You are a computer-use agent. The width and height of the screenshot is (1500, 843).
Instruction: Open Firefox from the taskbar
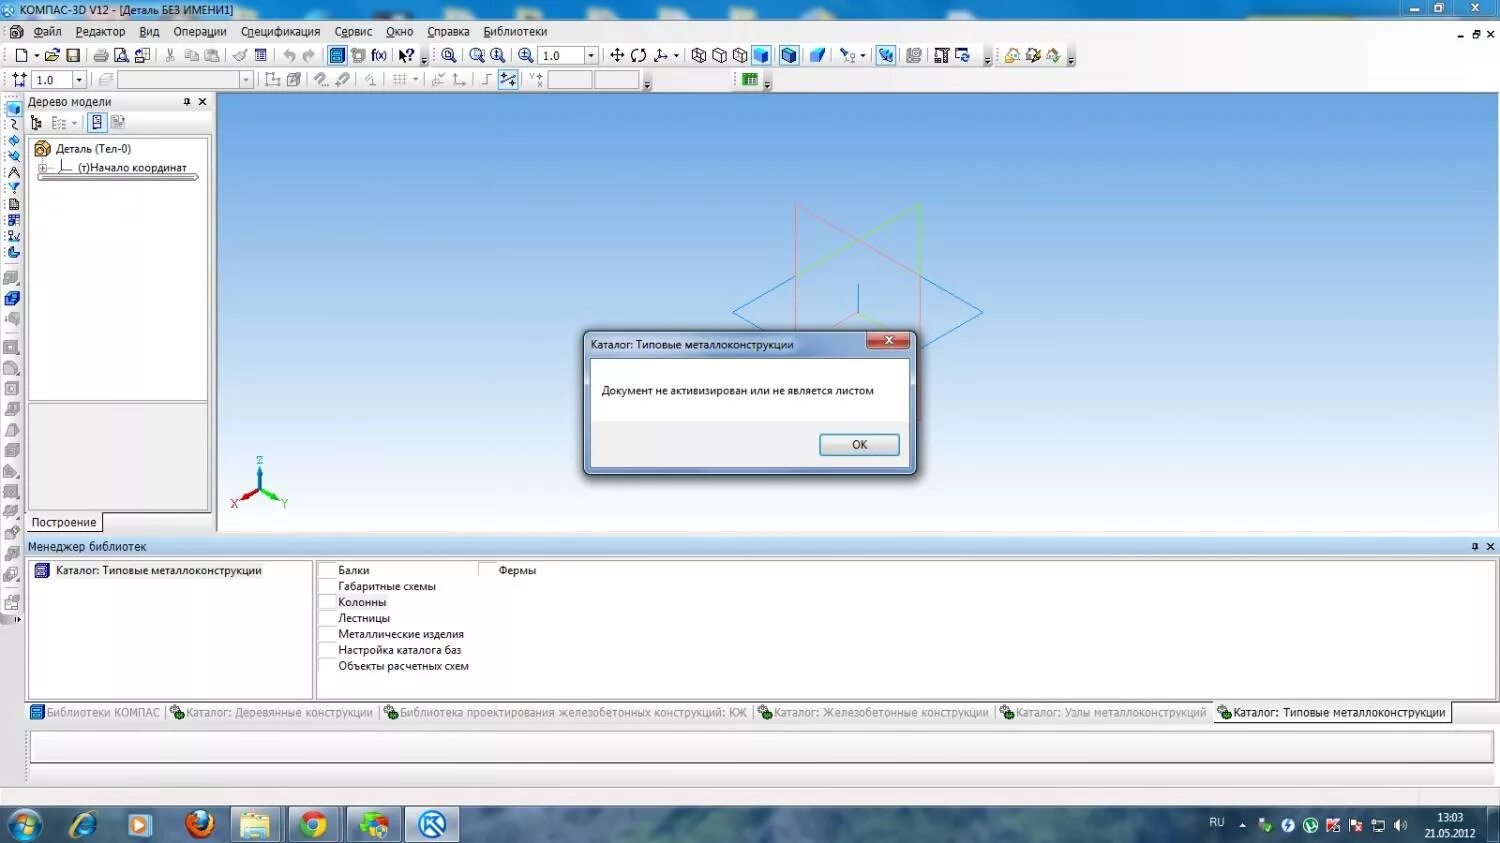tap(200, 825)
